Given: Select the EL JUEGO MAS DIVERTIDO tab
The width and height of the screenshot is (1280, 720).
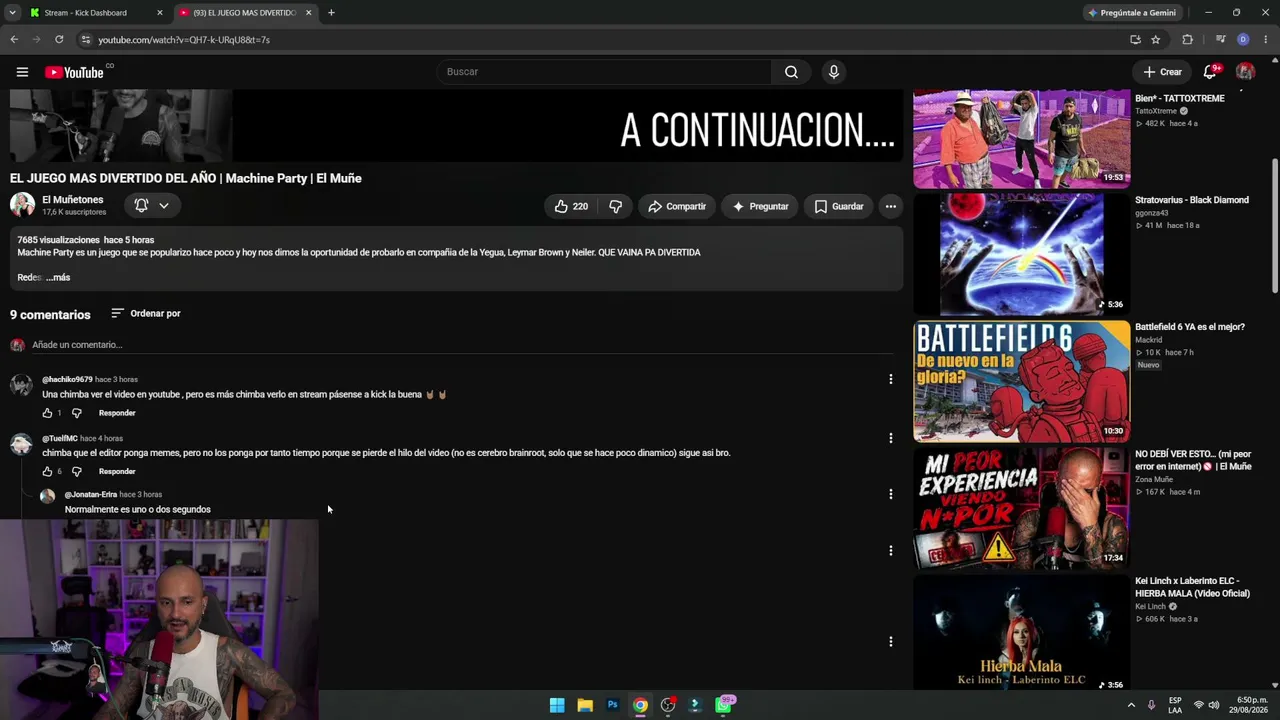Looking at the screenshot, I should 245,13.
